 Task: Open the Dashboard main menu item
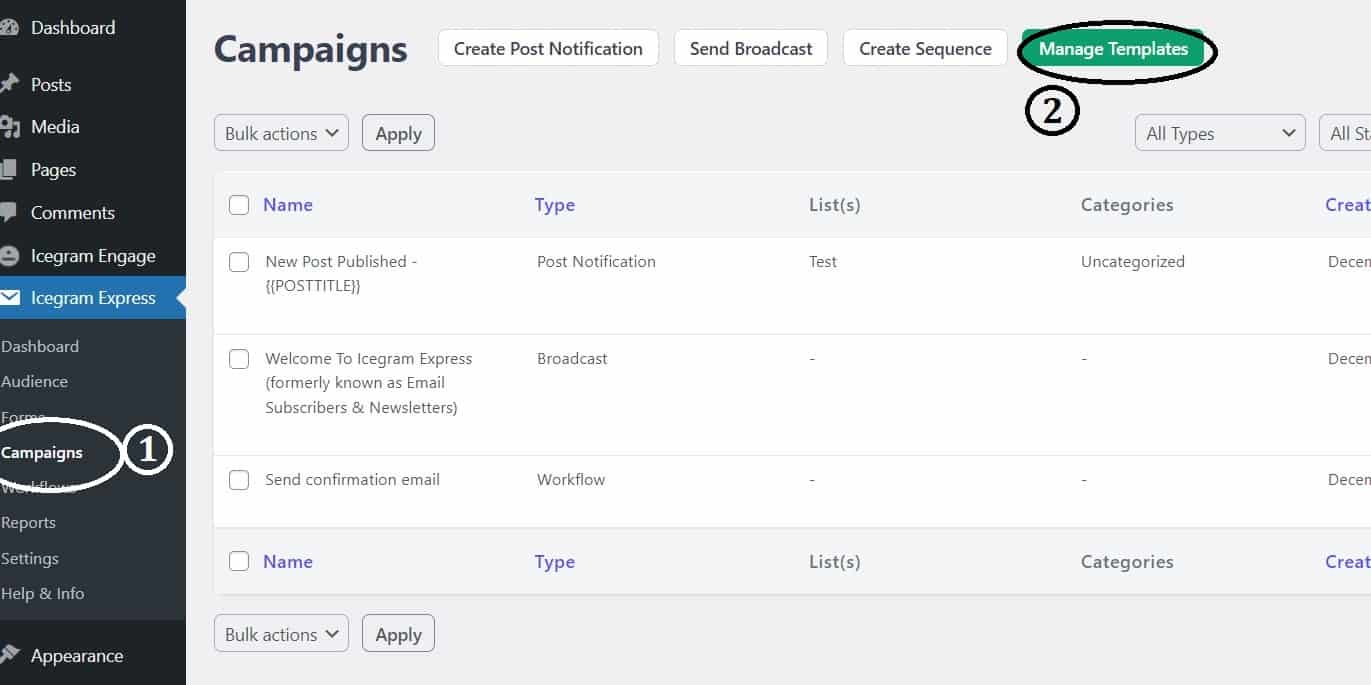[x=73, y=28]
